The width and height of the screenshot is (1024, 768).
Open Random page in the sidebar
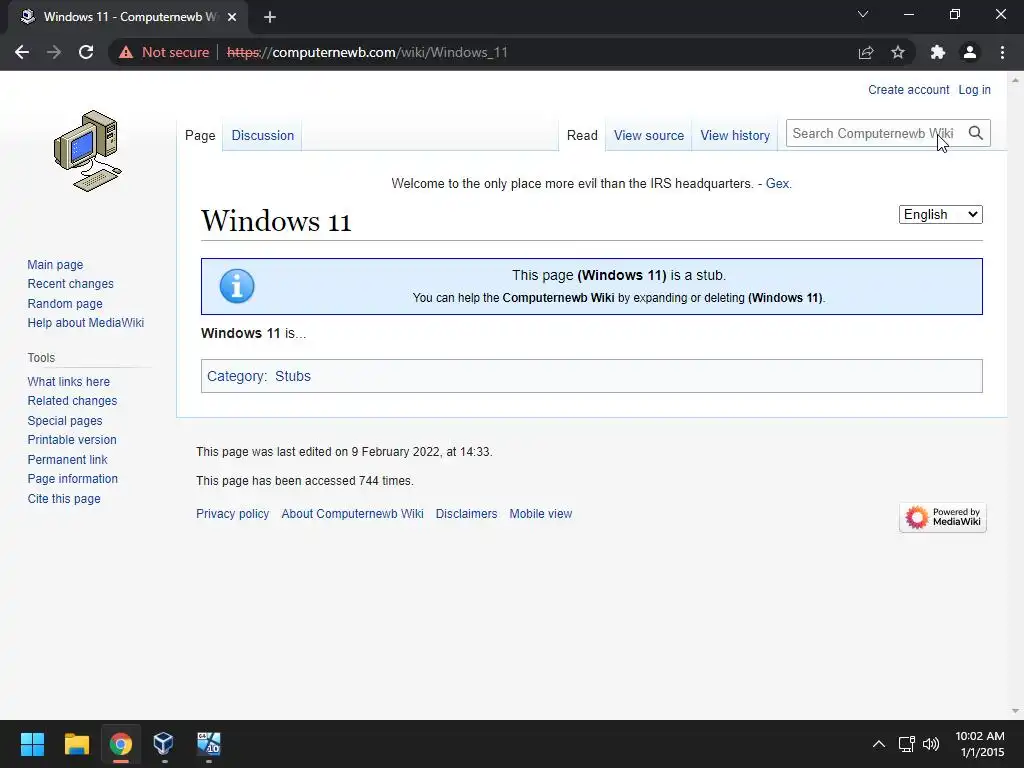pos(65,304)
